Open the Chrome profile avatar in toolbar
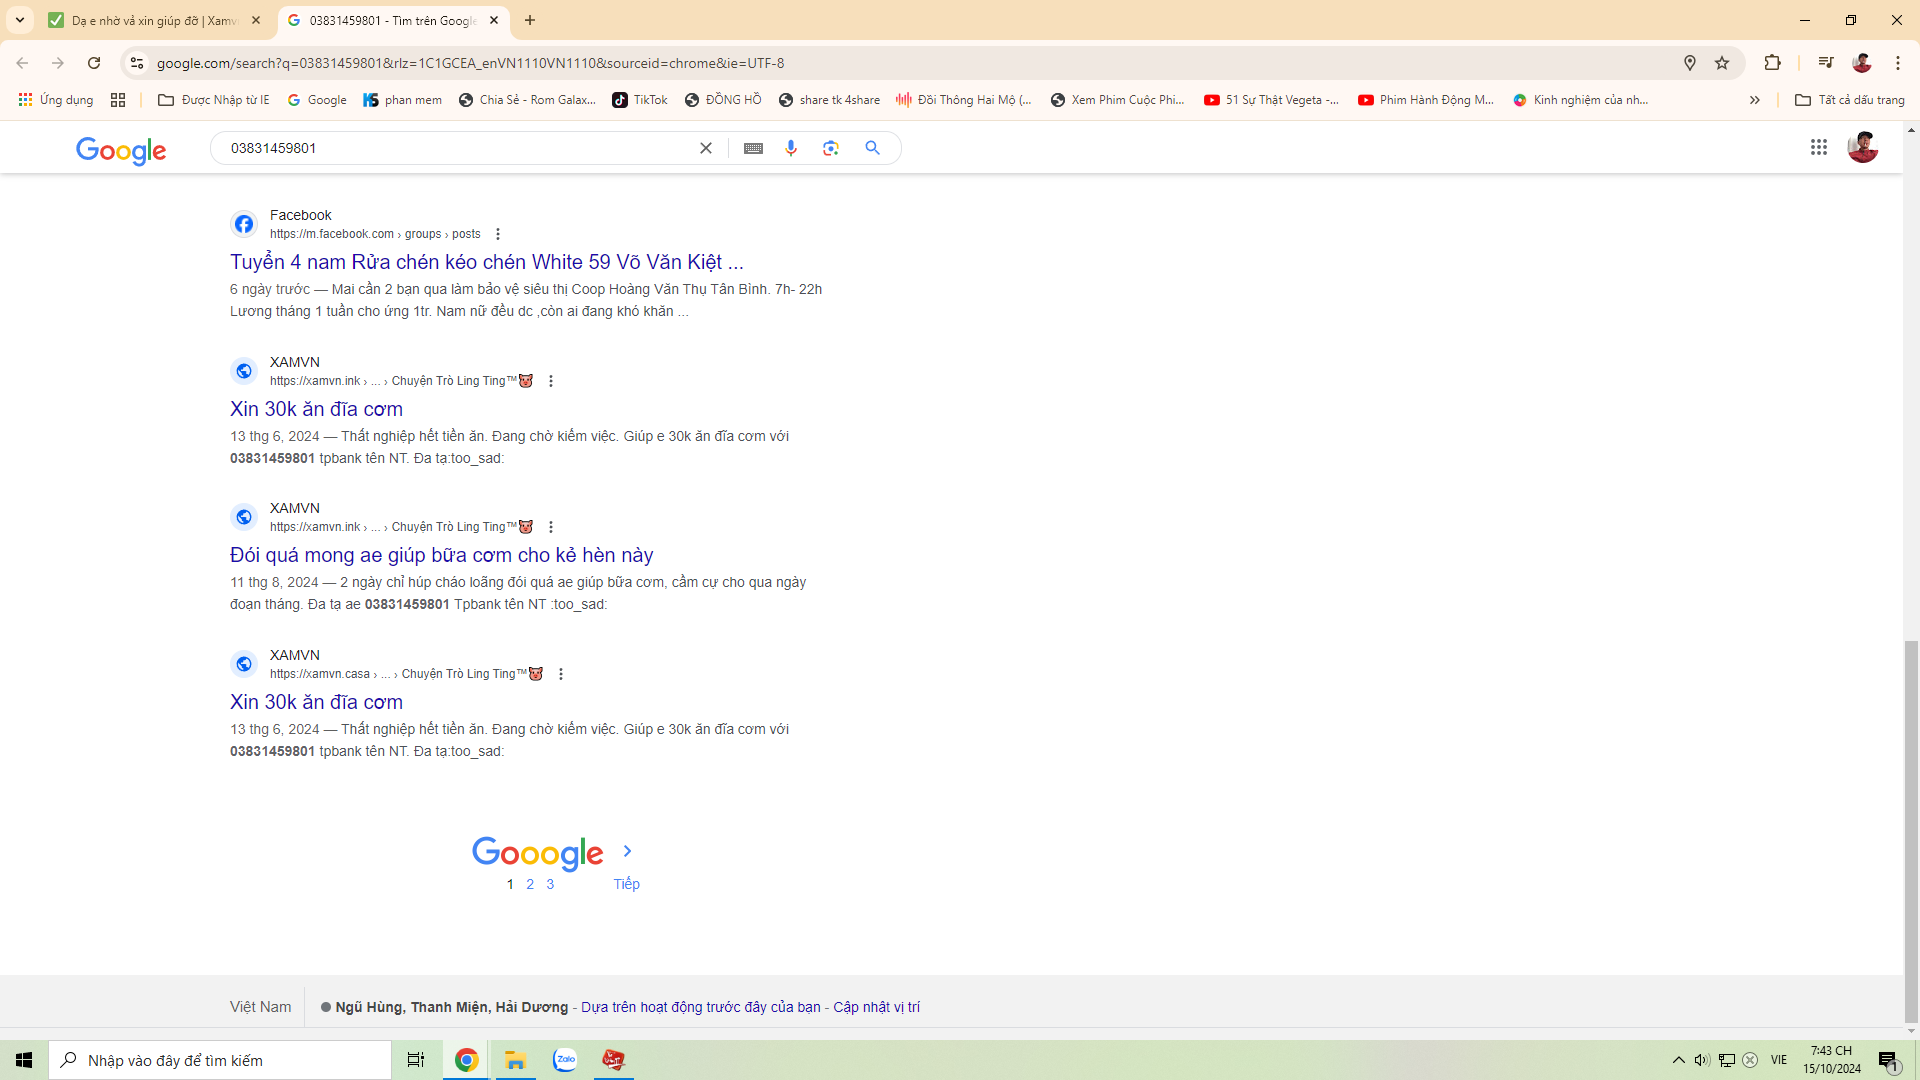This screenshot has height=1080, width=1920. pos(1862,63)
